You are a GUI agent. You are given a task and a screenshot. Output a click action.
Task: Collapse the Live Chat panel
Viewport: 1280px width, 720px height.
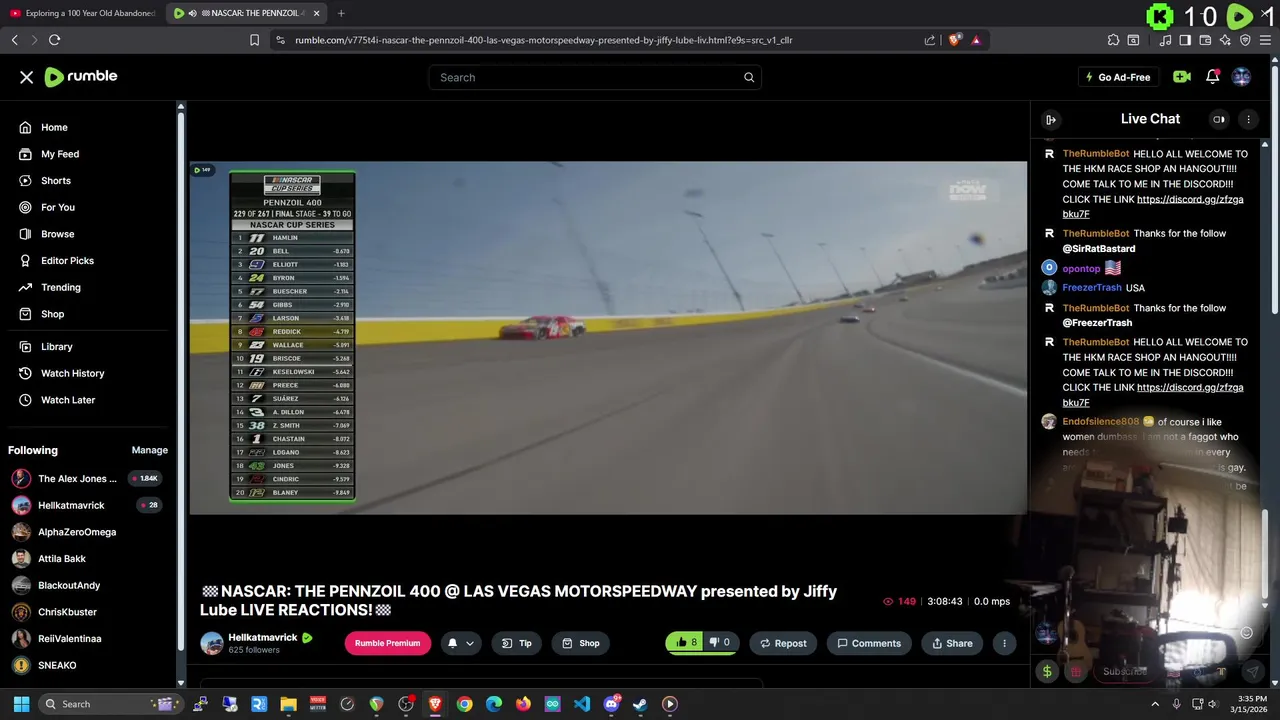(1051, 119)
